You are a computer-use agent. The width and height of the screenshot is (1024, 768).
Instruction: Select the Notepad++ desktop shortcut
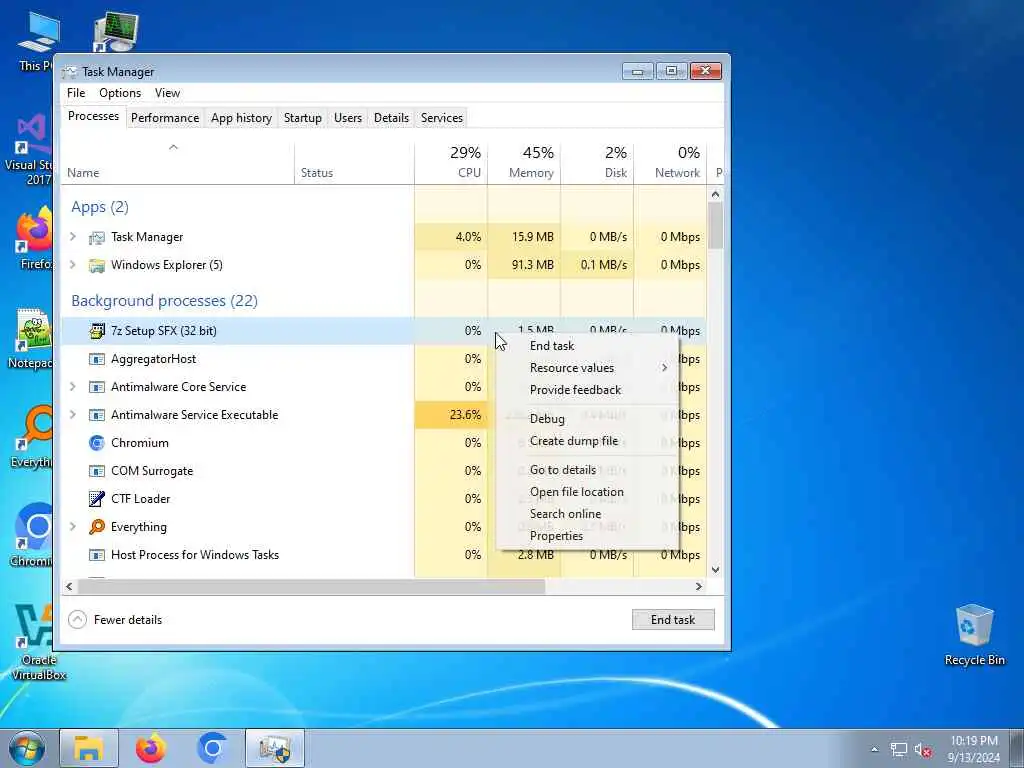point(31,338)
